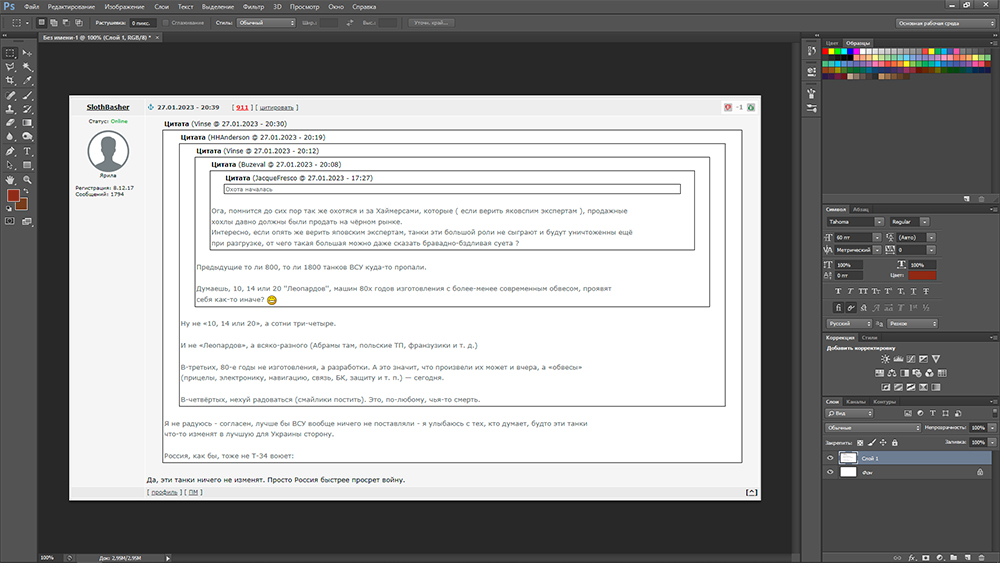Screen dimensions: 1000x563
Task: Delete layer with trash icon in Layers panel
Action: coord(981,558)
